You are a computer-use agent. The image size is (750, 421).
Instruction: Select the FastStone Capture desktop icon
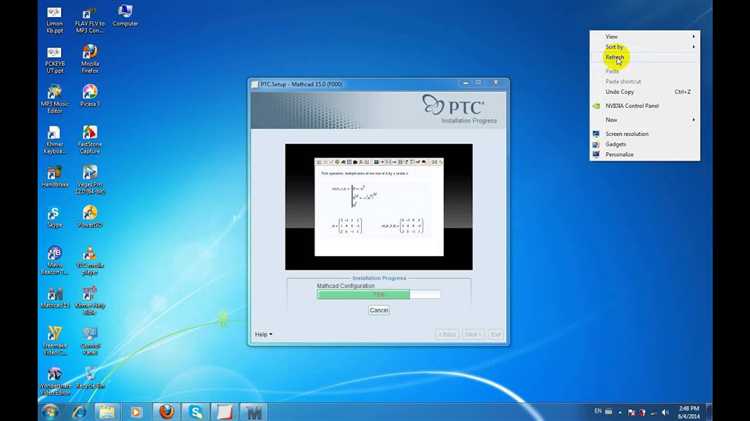coord(90,139)
